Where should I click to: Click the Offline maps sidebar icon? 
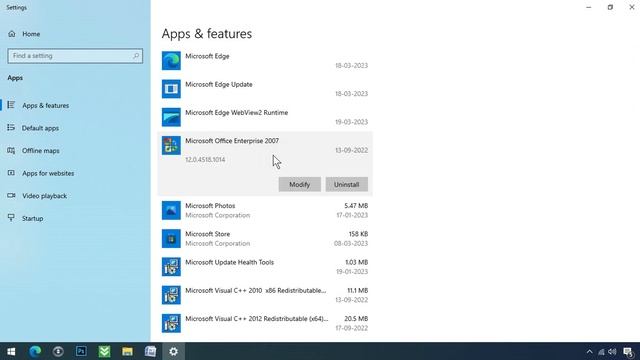coord(11,150)
